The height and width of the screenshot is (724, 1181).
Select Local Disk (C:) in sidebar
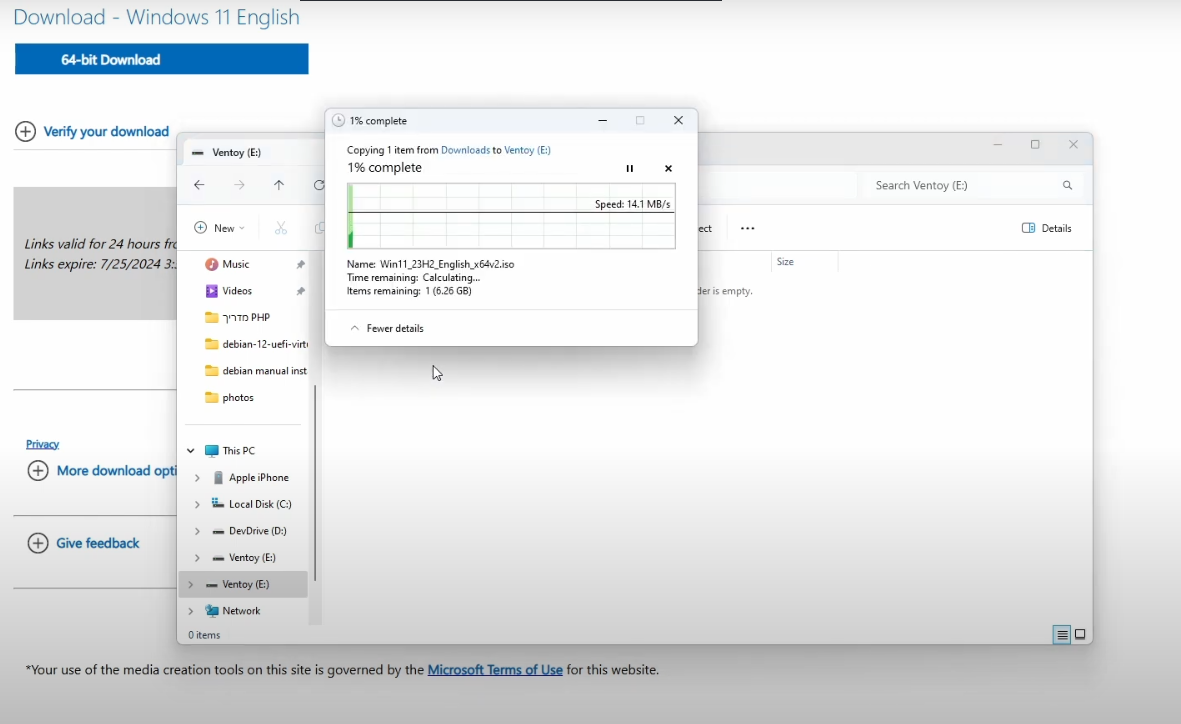260,504
